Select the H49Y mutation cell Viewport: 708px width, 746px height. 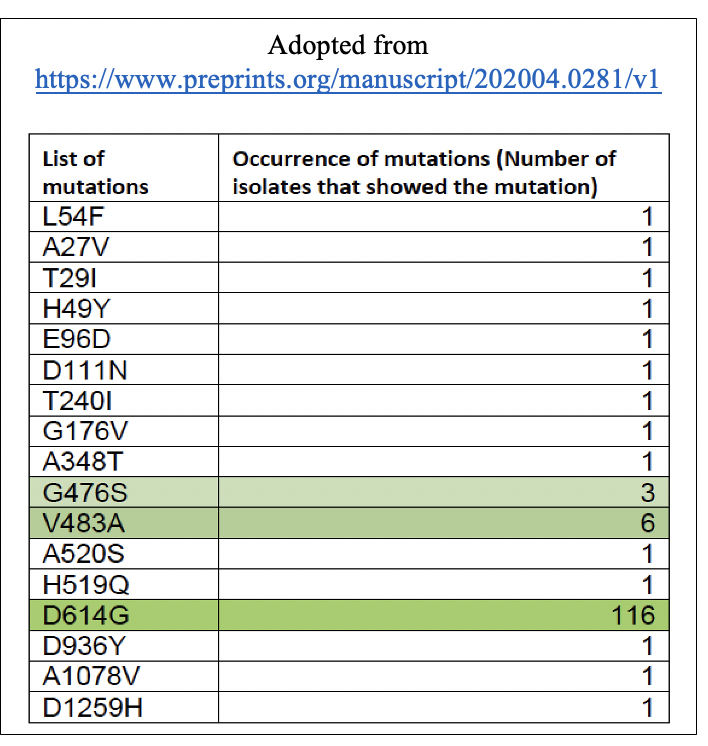(x=124, y=308)
